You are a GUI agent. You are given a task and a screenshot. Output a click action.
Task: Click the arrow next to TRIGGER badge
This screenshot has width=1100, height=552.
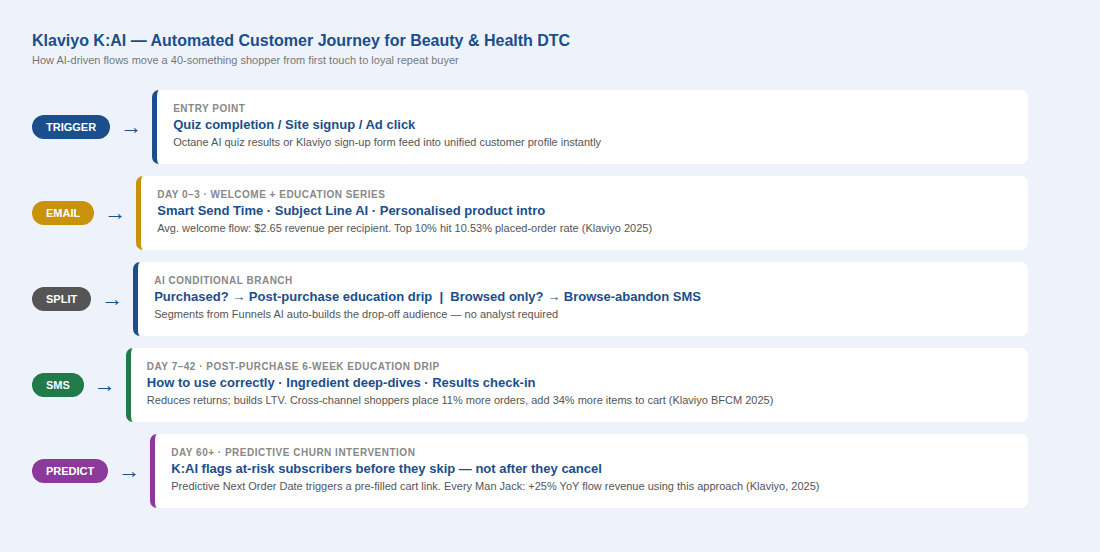(x=131, y=130)
